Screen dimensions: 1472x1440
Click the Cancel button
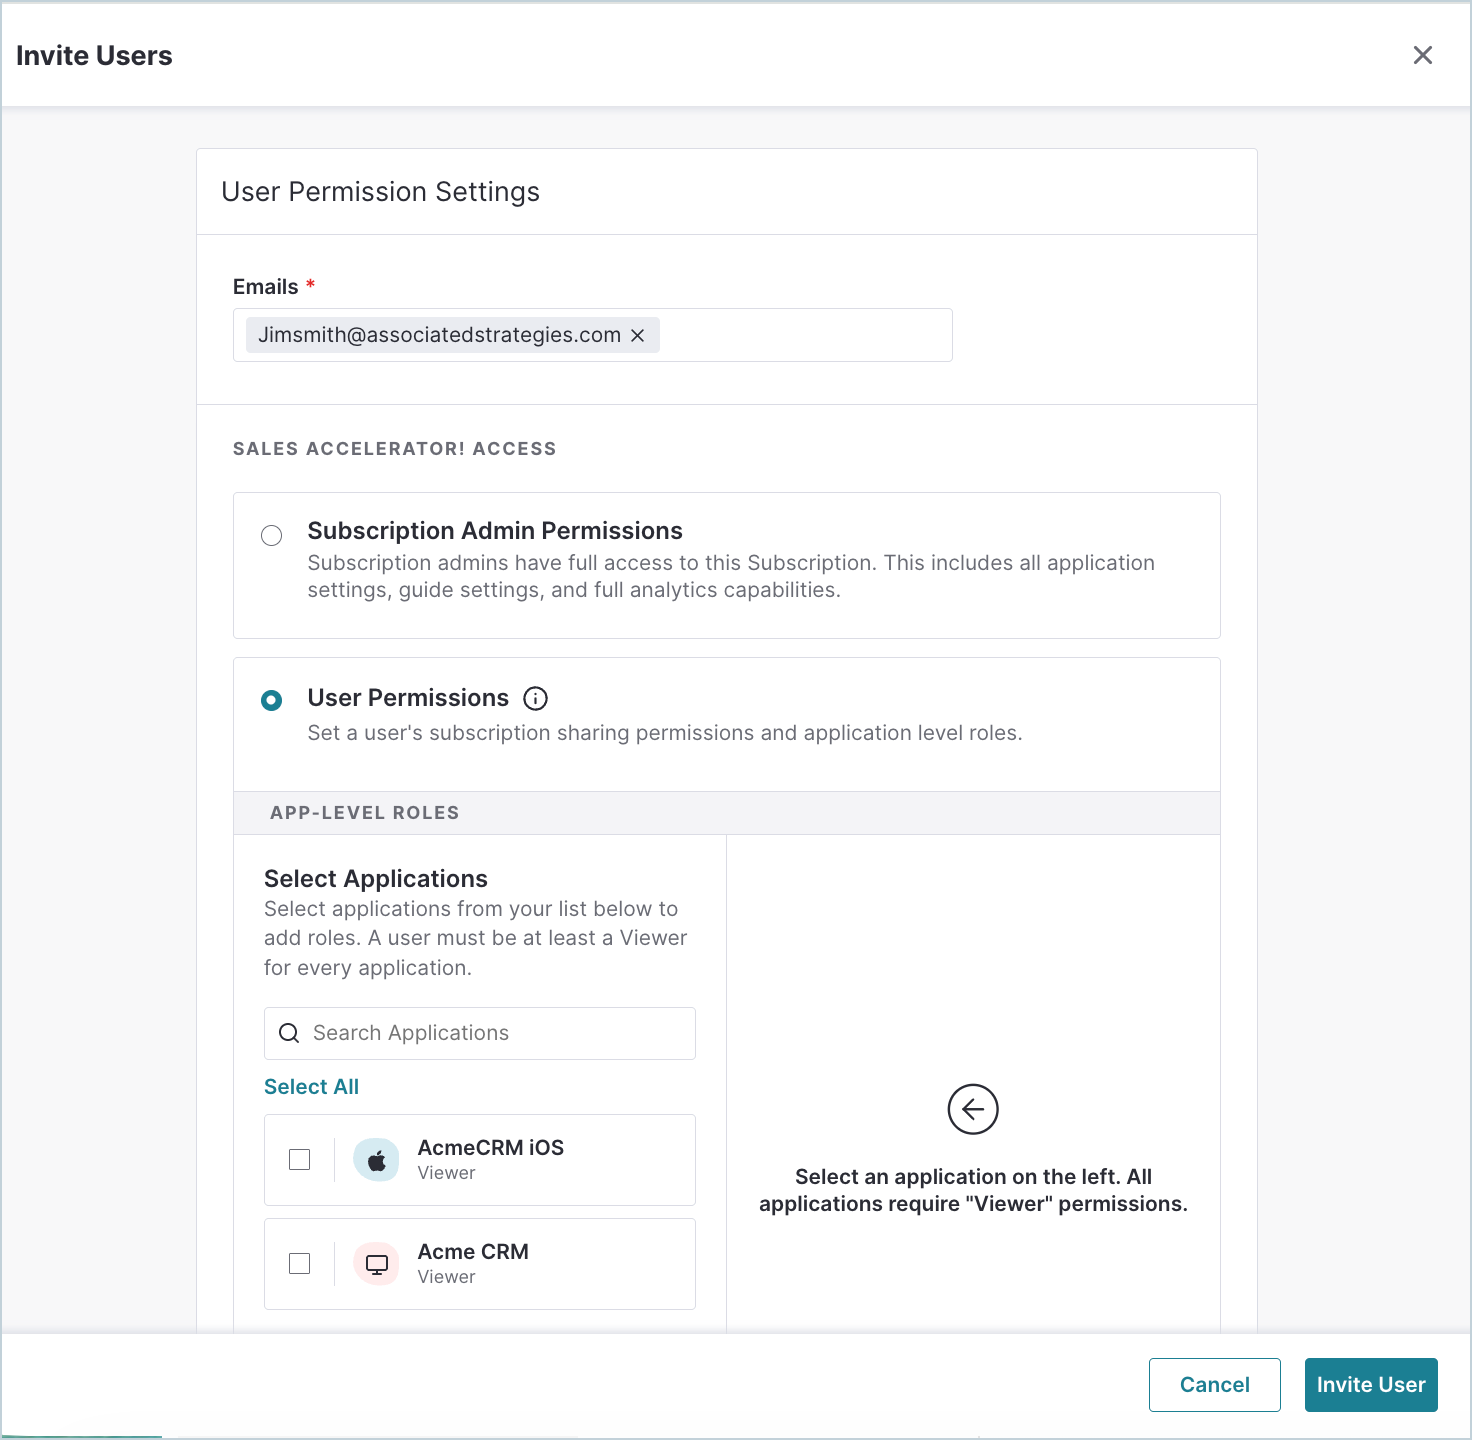(1215, 1385)
